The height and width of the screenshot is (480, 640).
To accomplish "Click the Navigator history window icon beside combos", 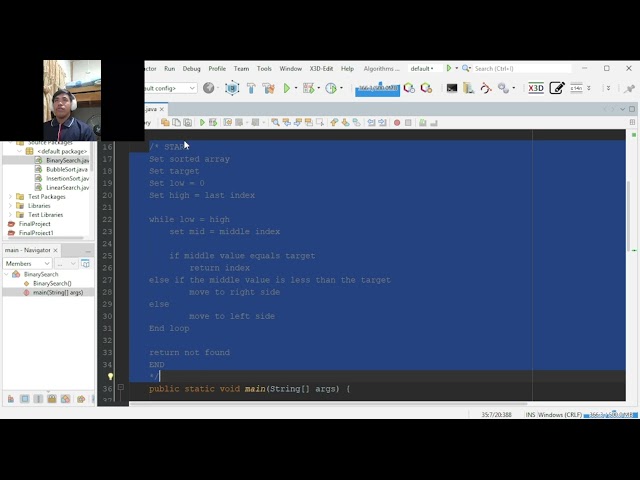I will point(85,263).
